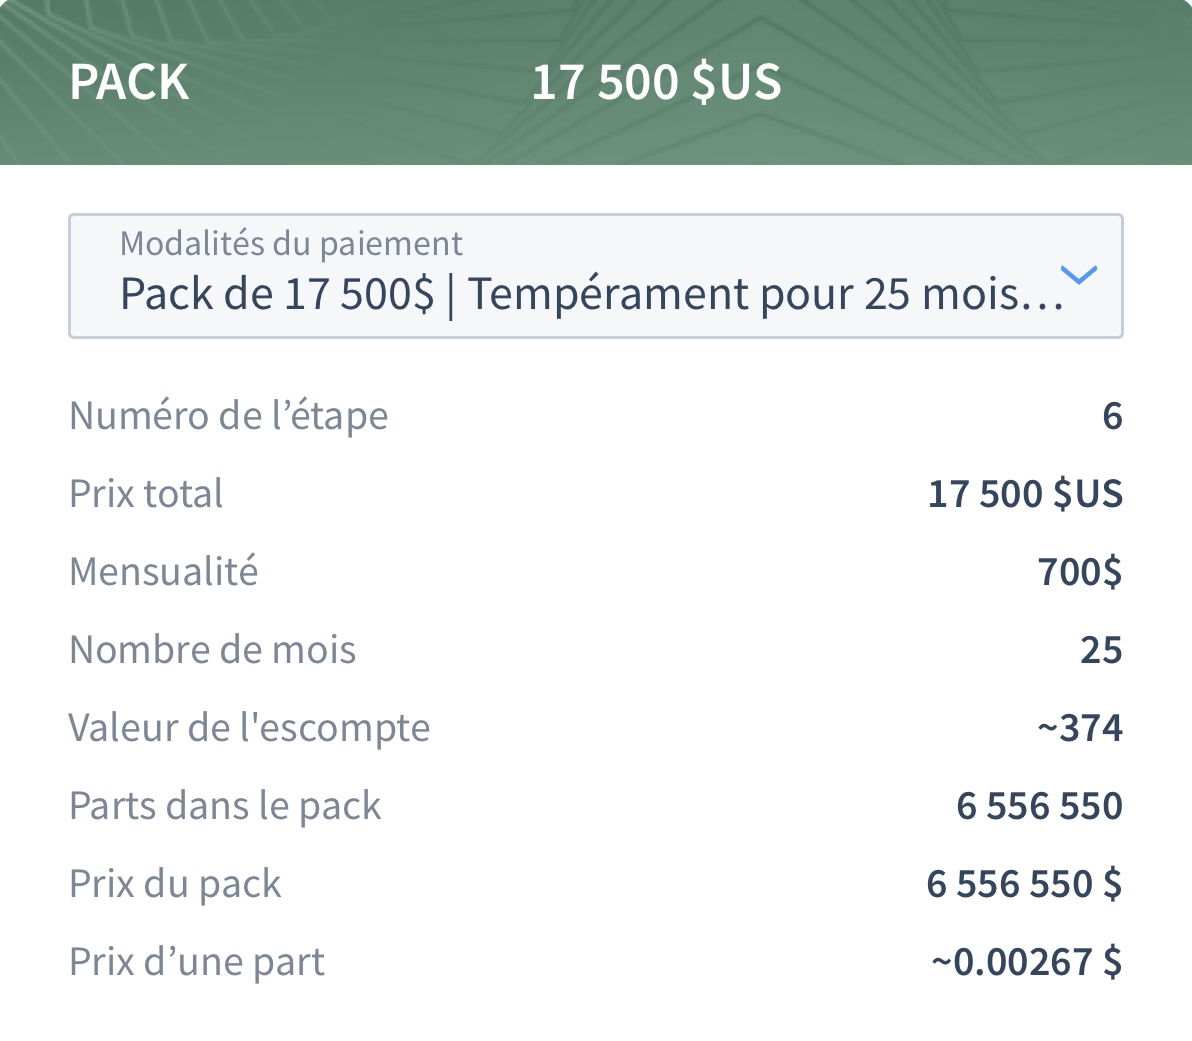Select the ~0.00267 $ share price
Image resolution: width=1192 pixels, height=1041 pixels.
[x=1026, y=961]
